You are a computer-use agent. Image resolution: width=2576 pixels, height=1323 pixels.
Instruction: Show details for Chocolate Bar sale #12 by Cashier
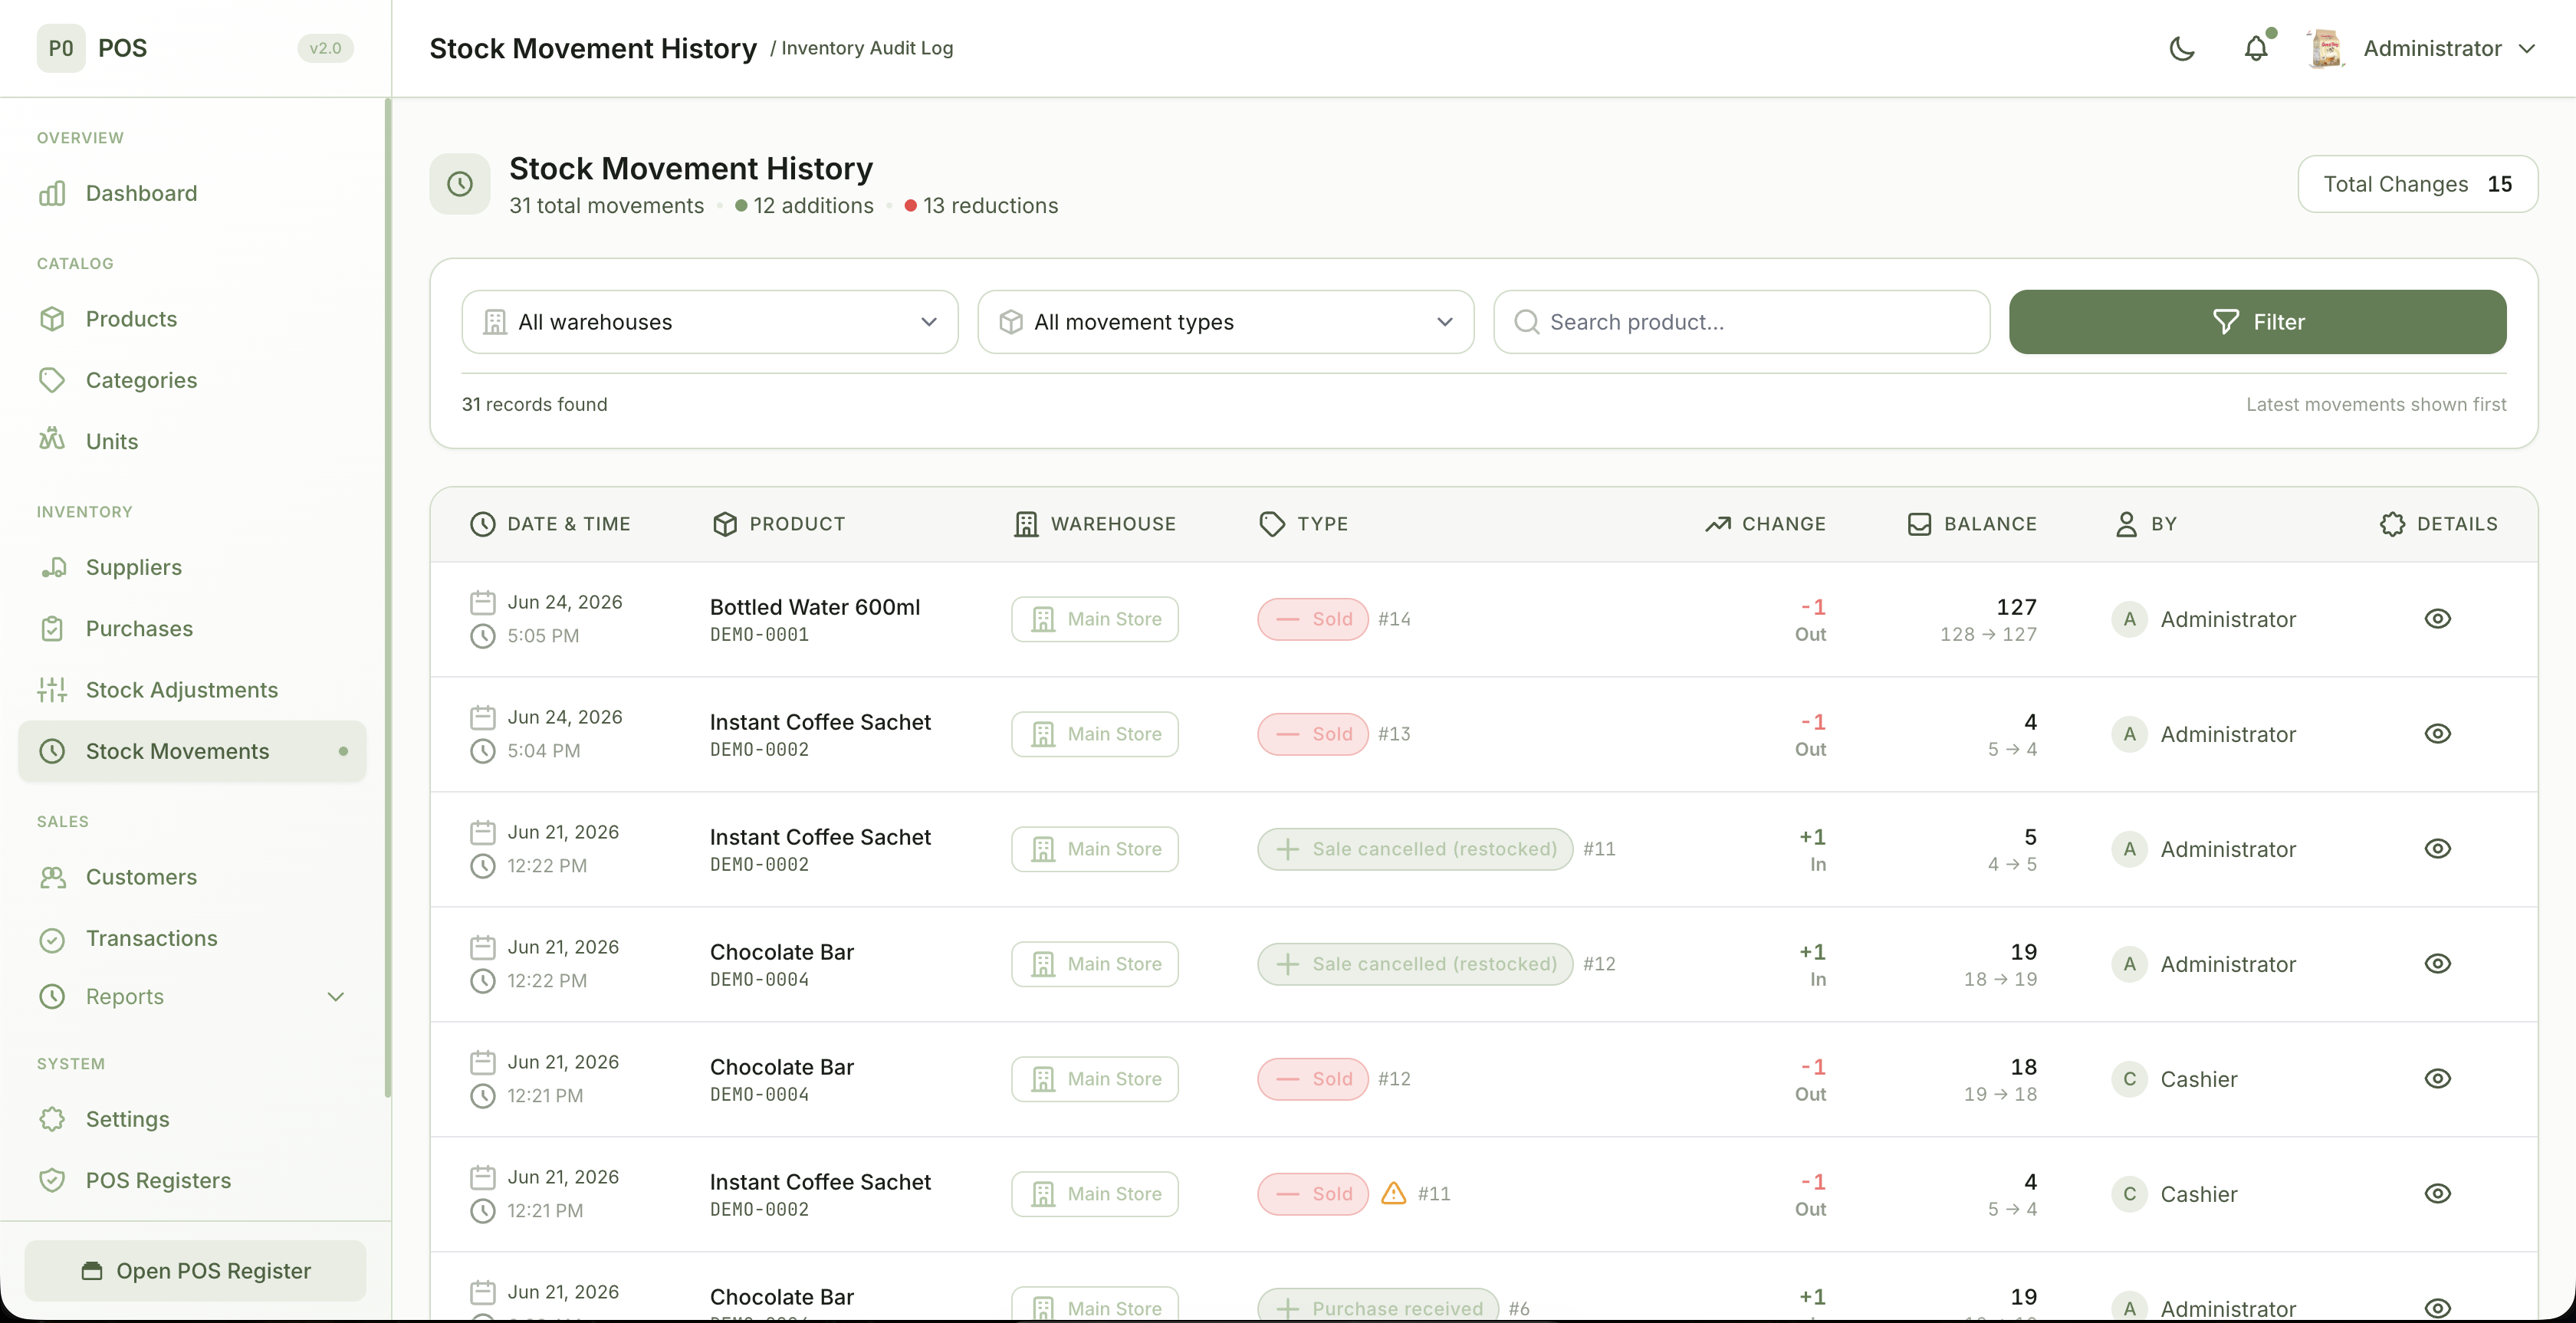[2437, 1079]
